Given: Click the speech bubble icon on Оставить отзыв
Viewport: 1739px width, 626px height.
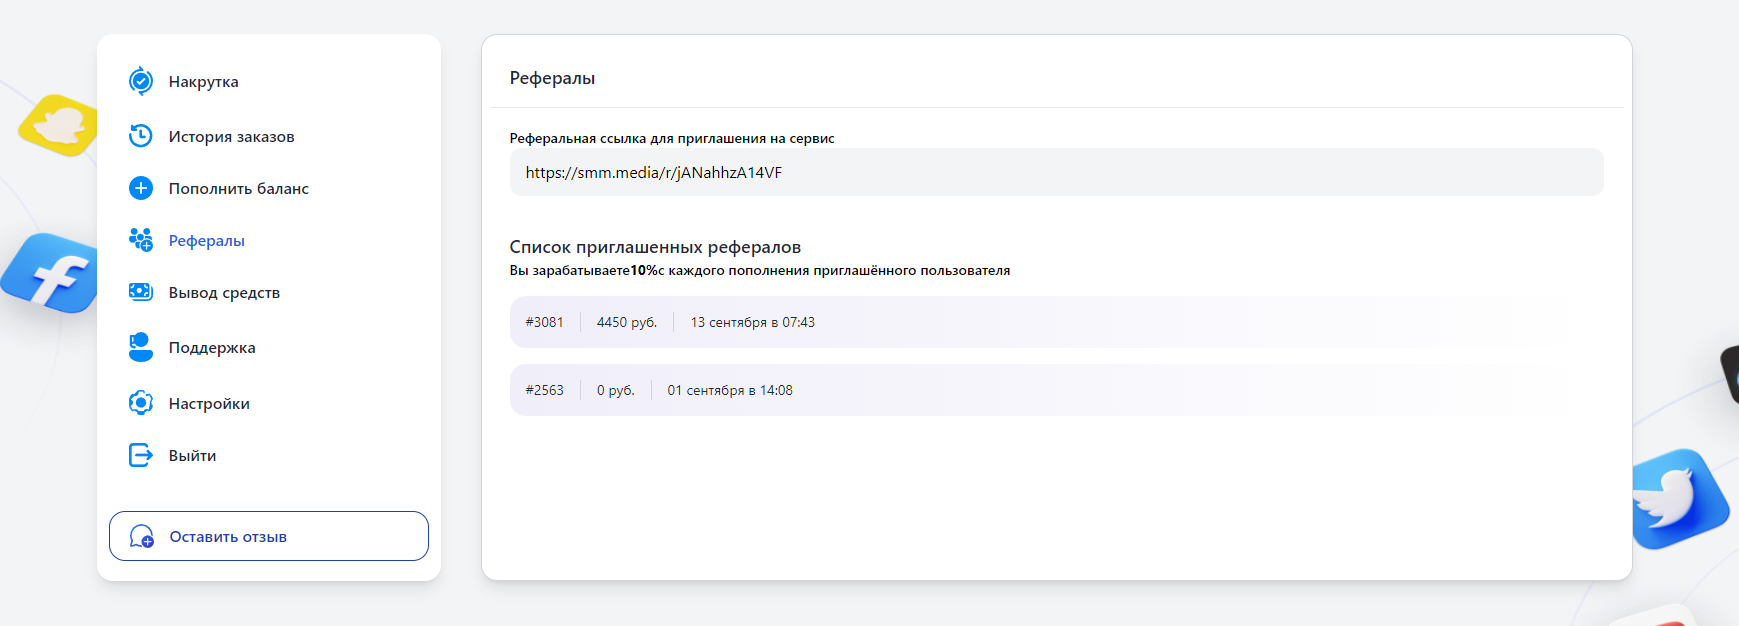Looking at the screenshot, I should click(x=142, y=537).
